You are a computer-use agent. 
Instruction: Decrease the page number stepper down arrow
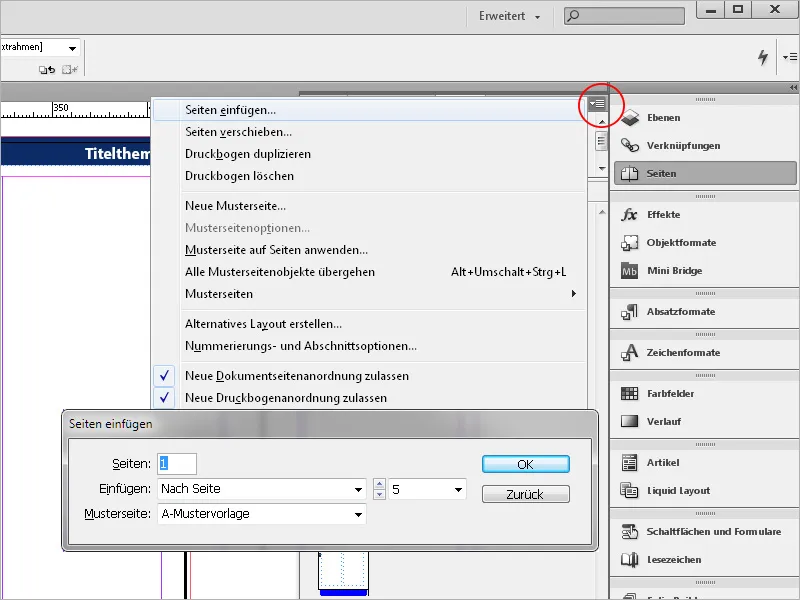pos(379,494)
